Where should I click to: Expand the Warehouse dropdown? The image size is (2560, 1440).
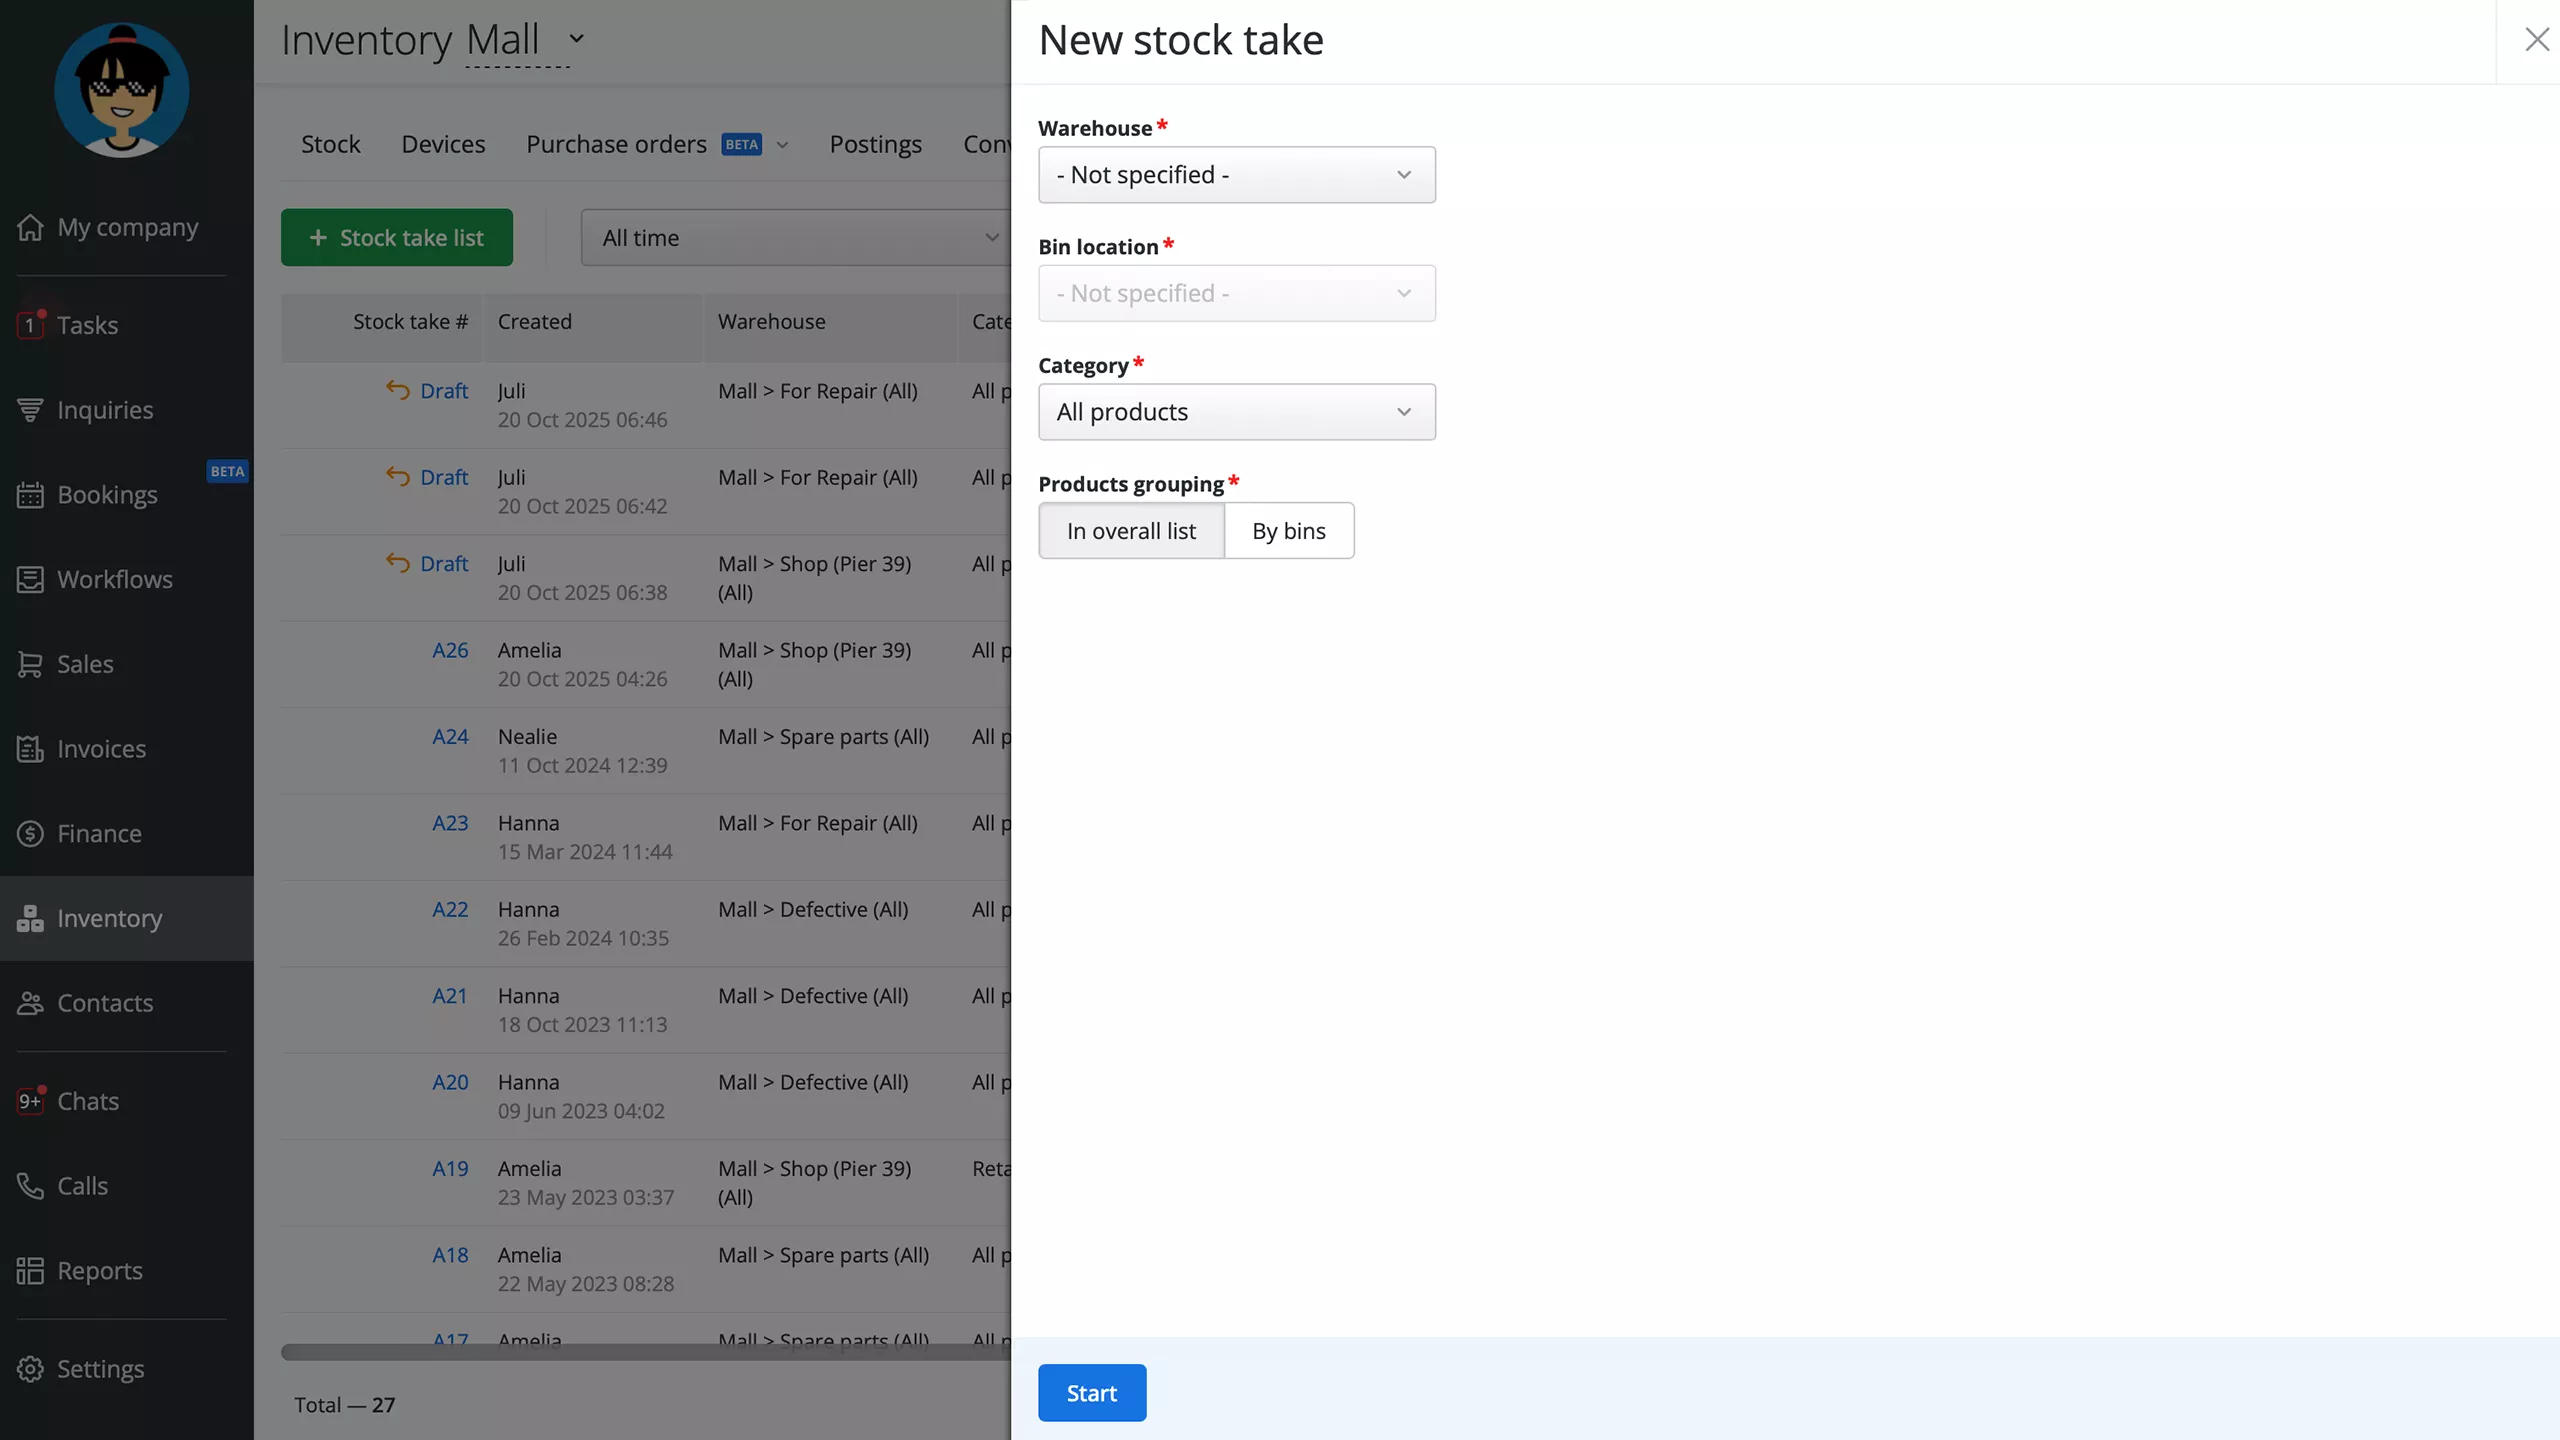pos(1236,175)
